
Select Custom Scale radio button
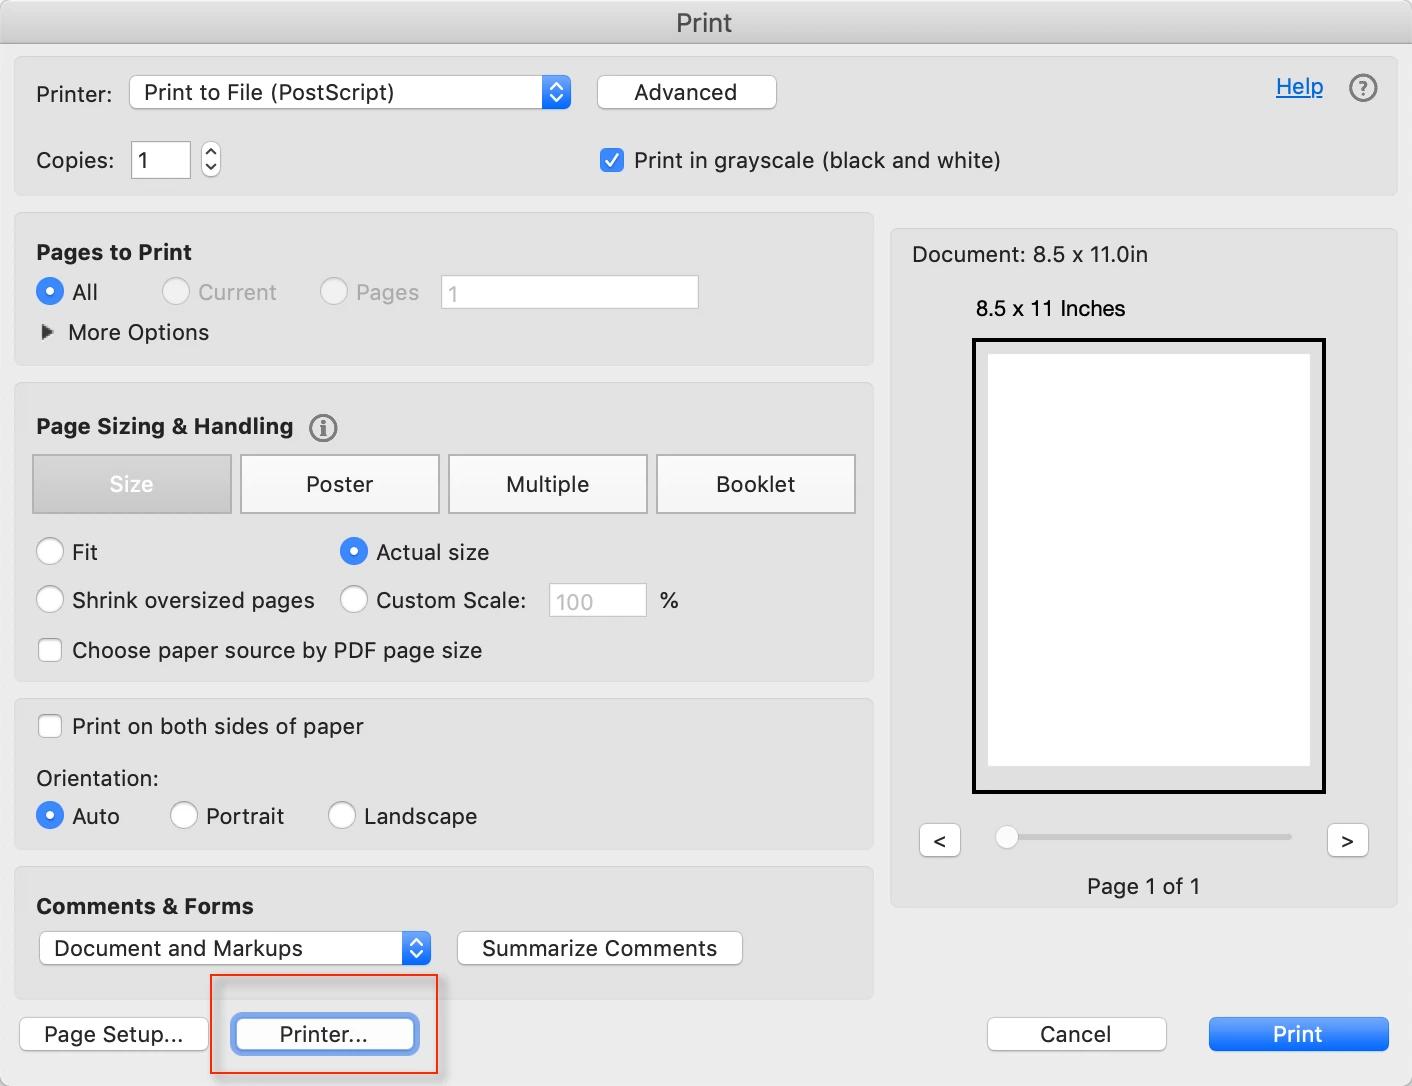354,599
